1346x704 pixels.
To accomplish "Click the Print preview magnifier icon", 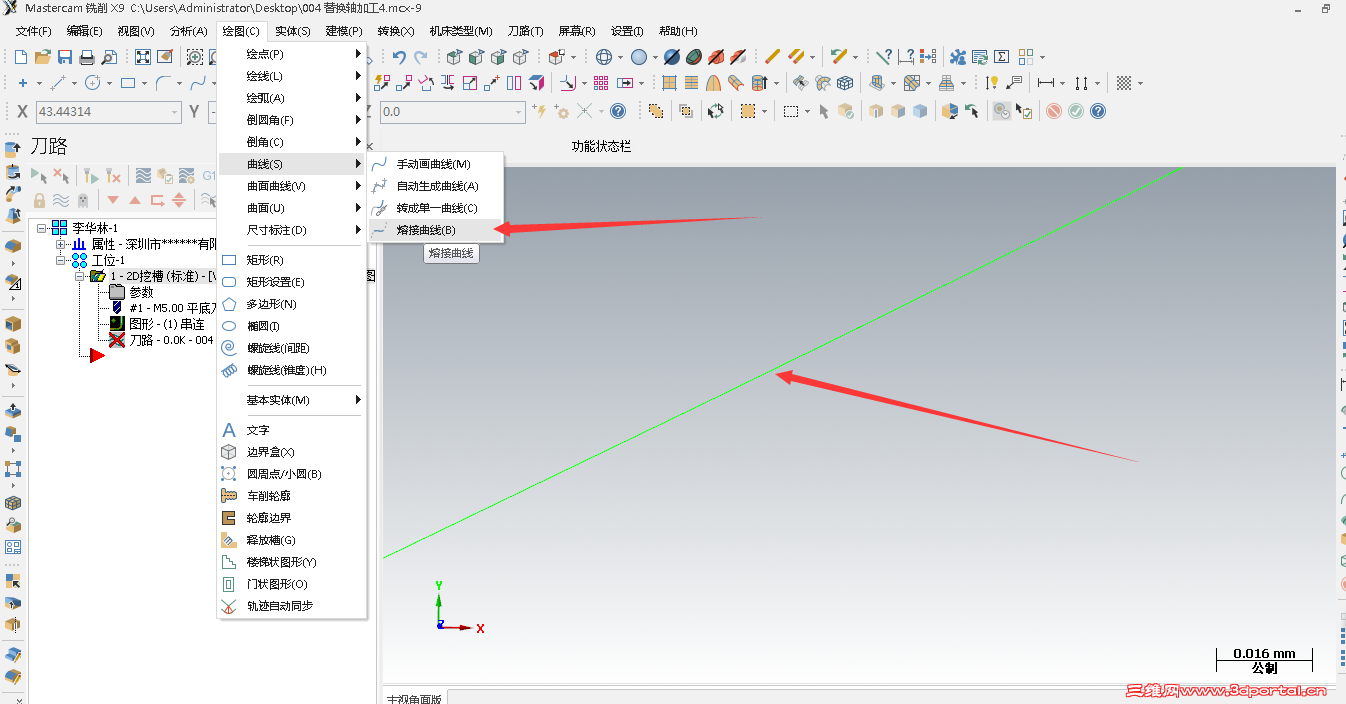I will pos(109,57).
